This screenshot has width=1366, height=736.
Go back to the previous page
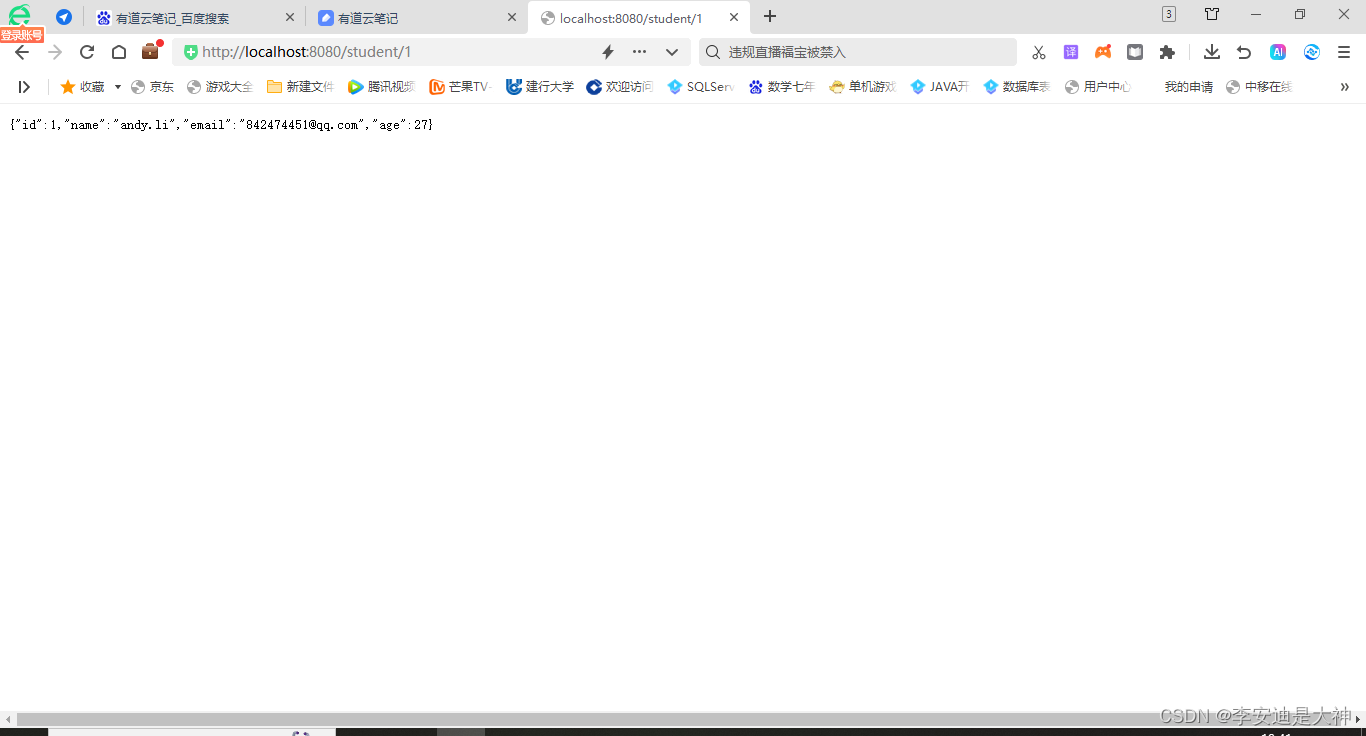[x=22, y=52]
